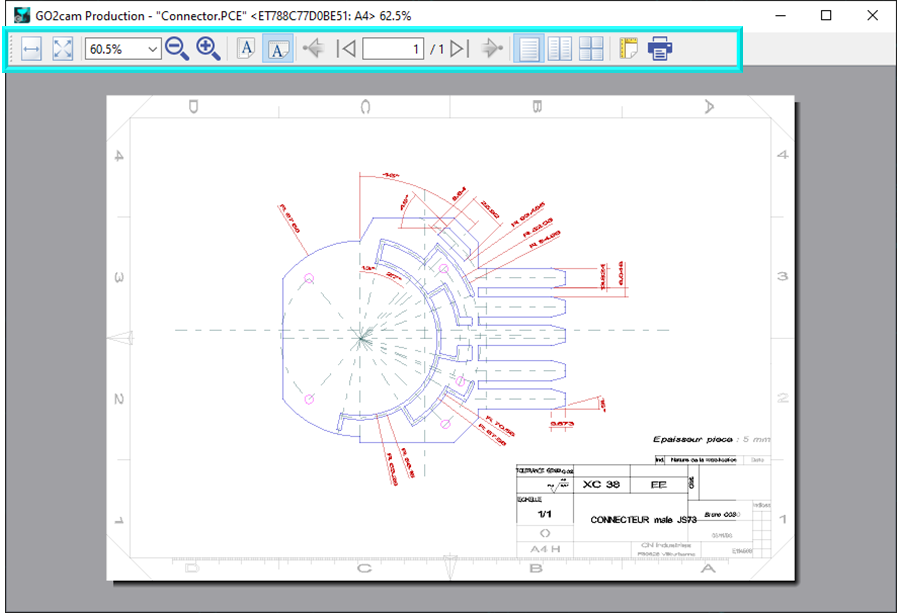Viewport: 897px width, 613px height.
Task: Toggle landscape page orientation
Action: point(278,49)
